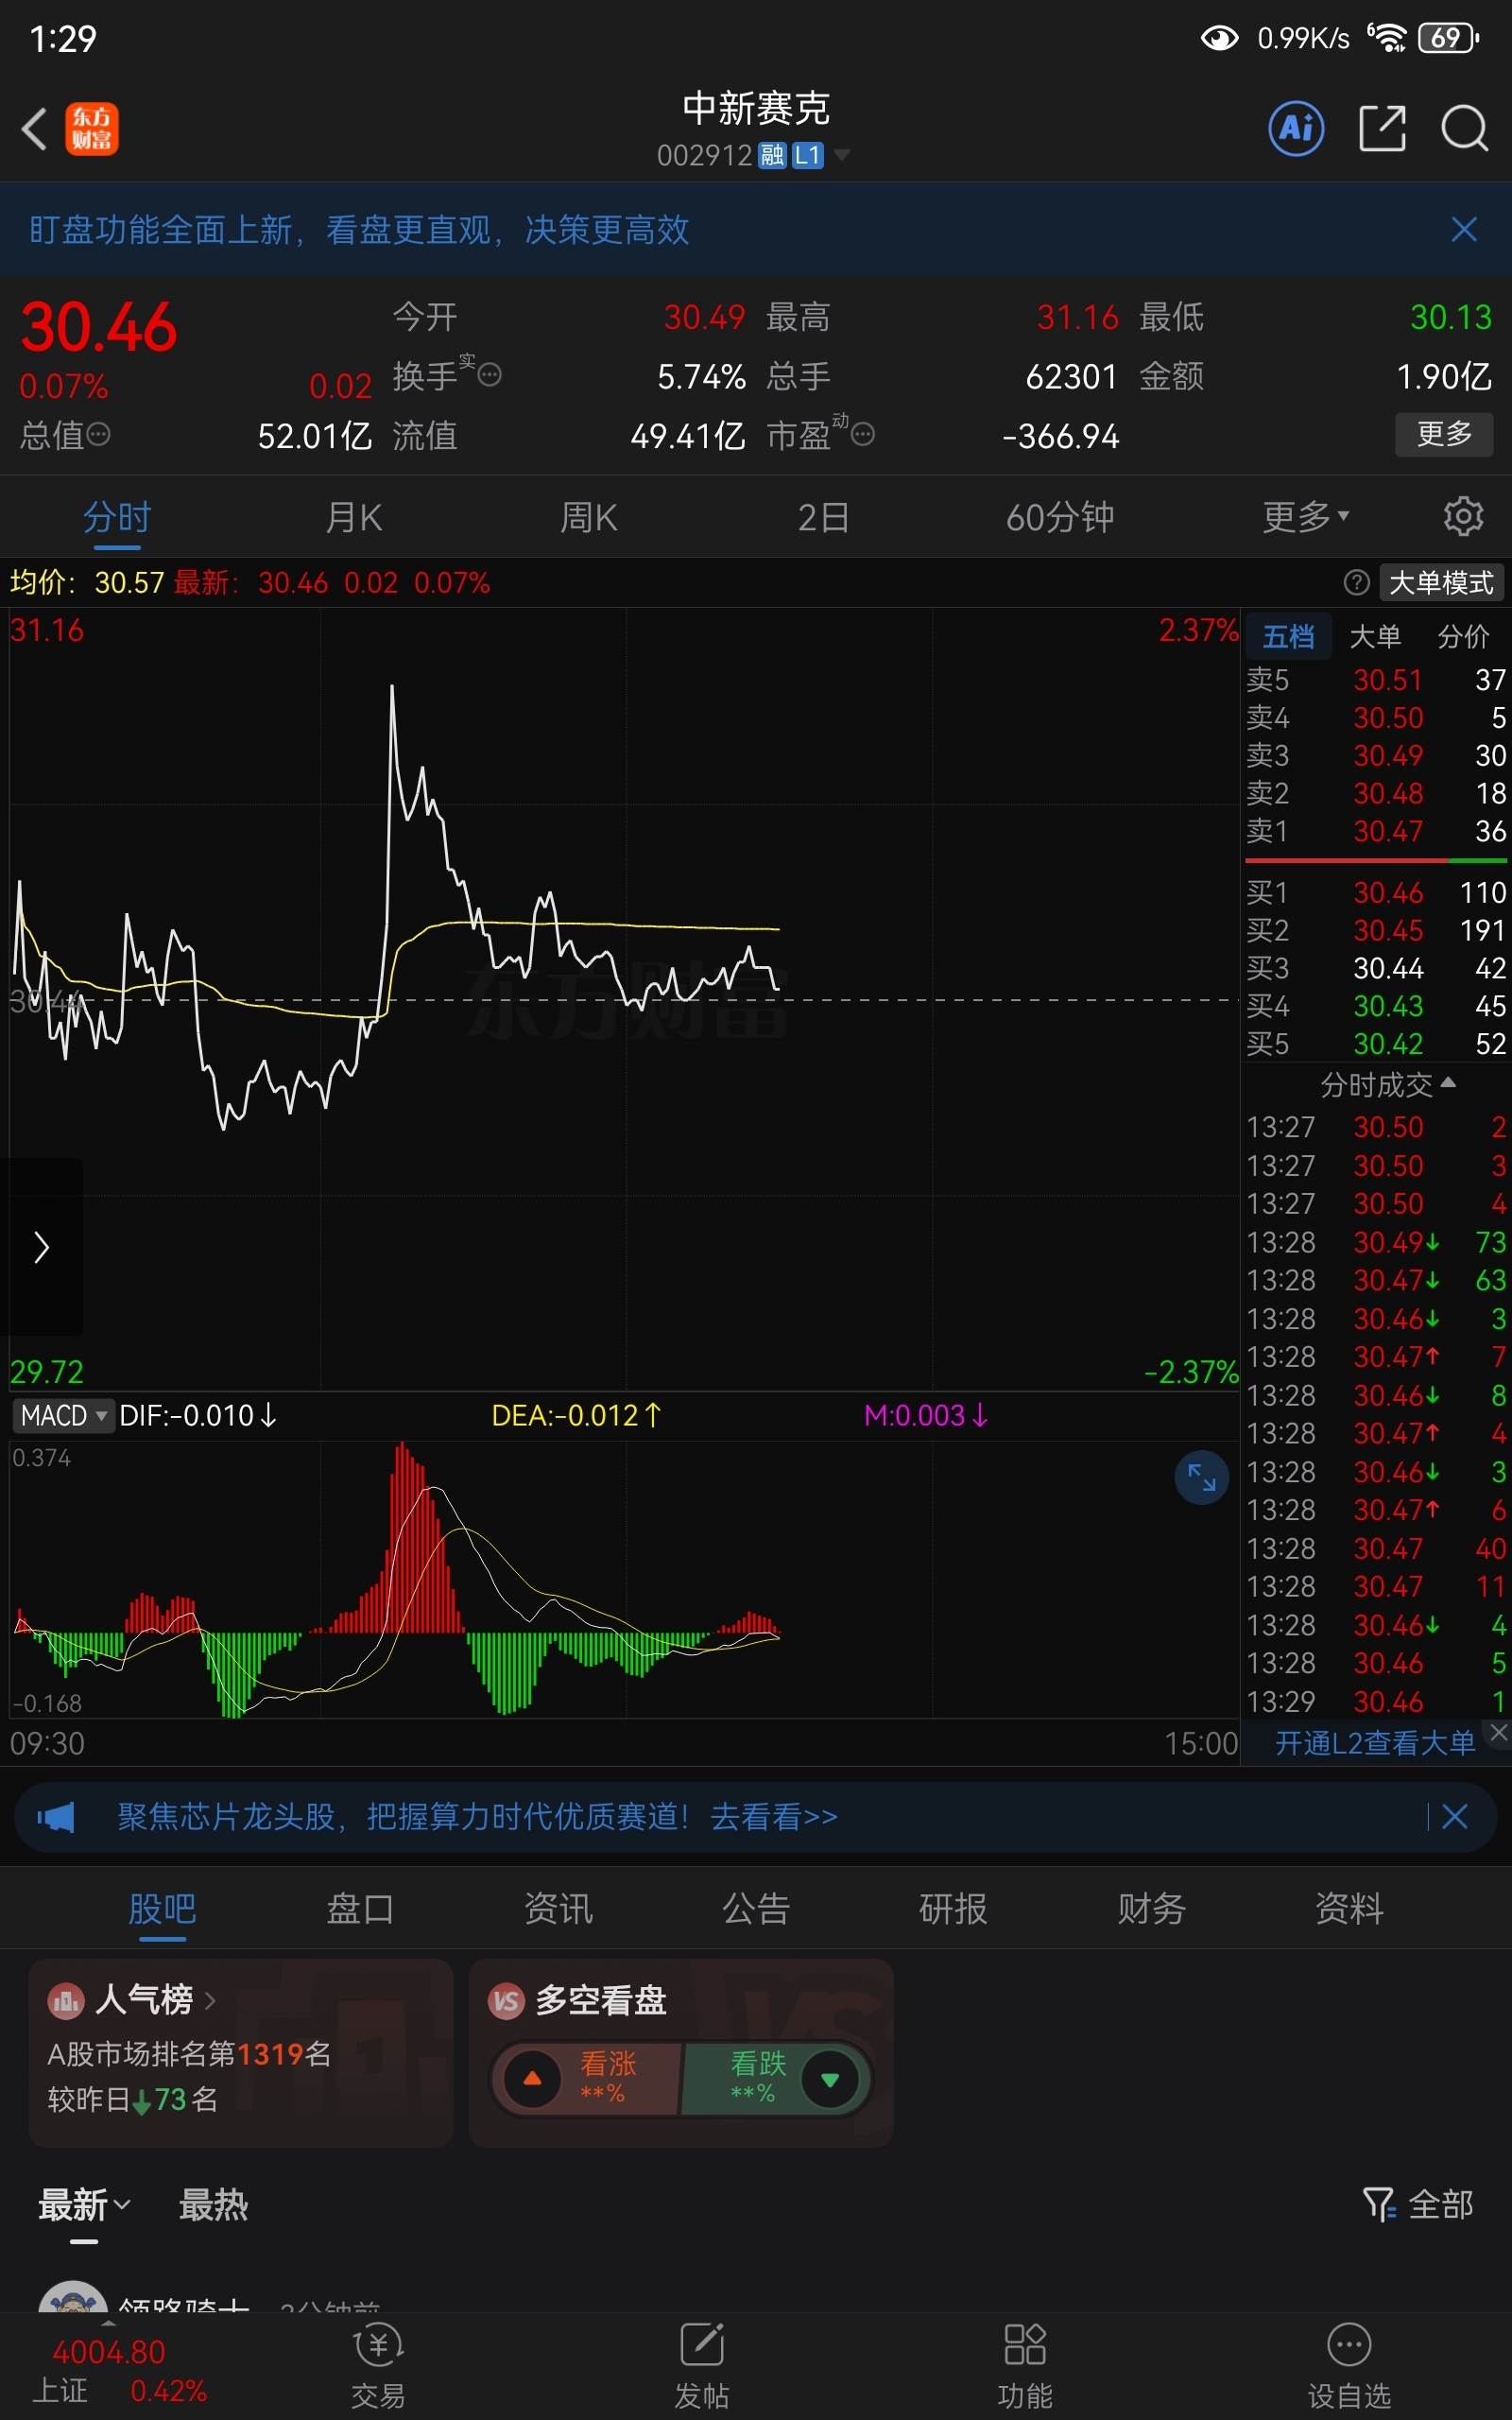Open the 全部 filter icon
This screenshot has width=1512, height=2420.
coord(1418,2204)
